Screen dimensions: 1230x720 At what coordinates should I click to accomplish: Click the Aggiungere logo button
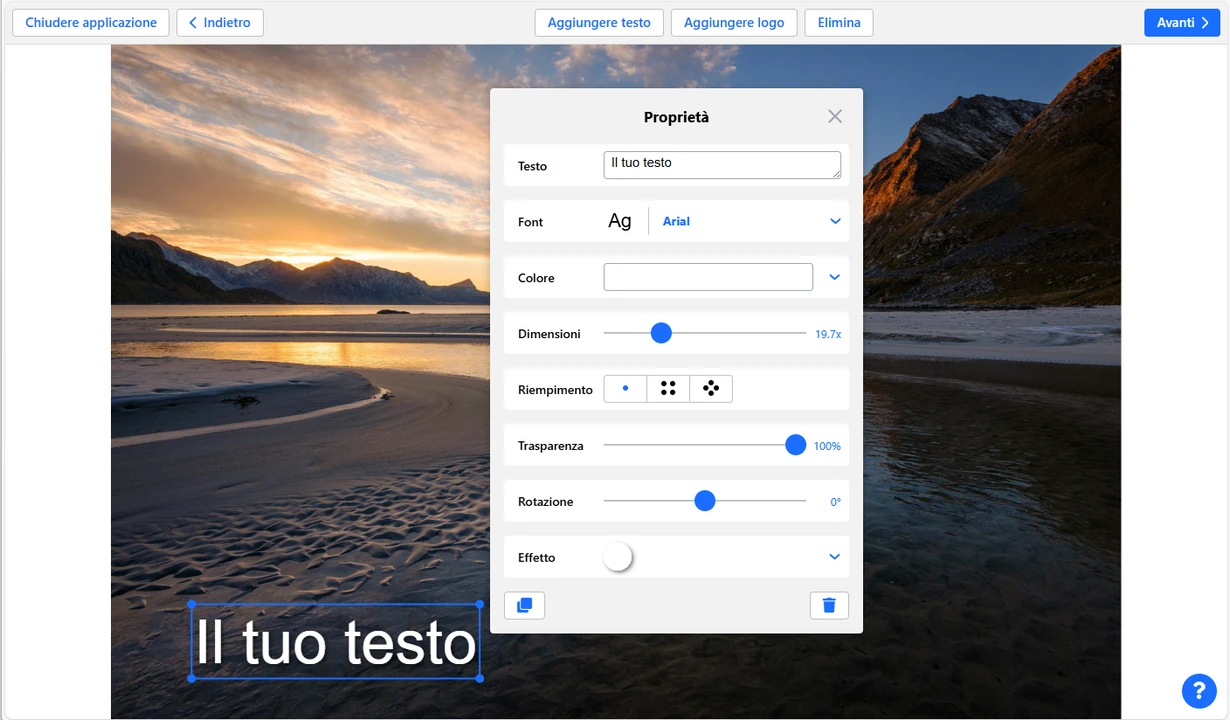[x=734, y=23]
